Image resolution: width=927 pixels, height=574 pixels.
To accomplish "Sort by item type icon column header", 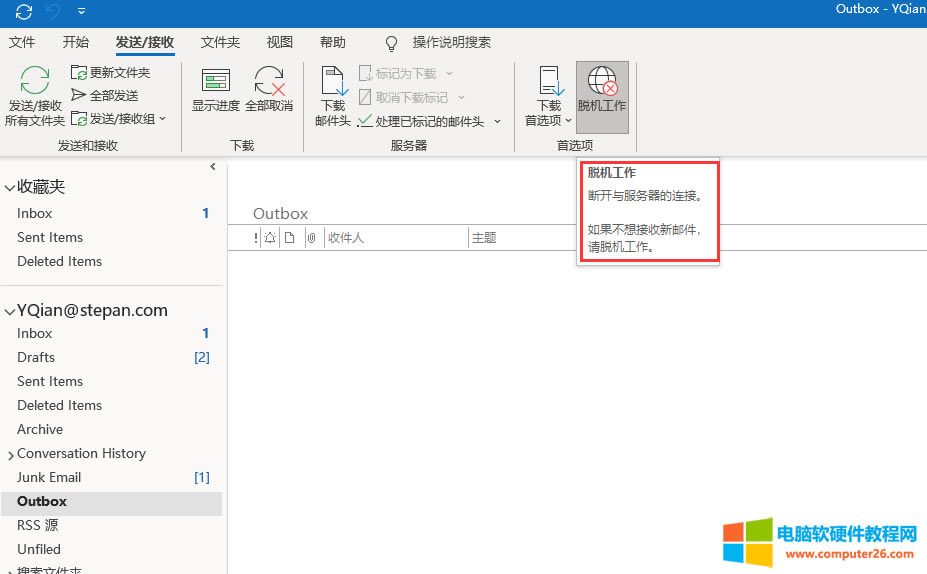I will click(x=290, y=238).
